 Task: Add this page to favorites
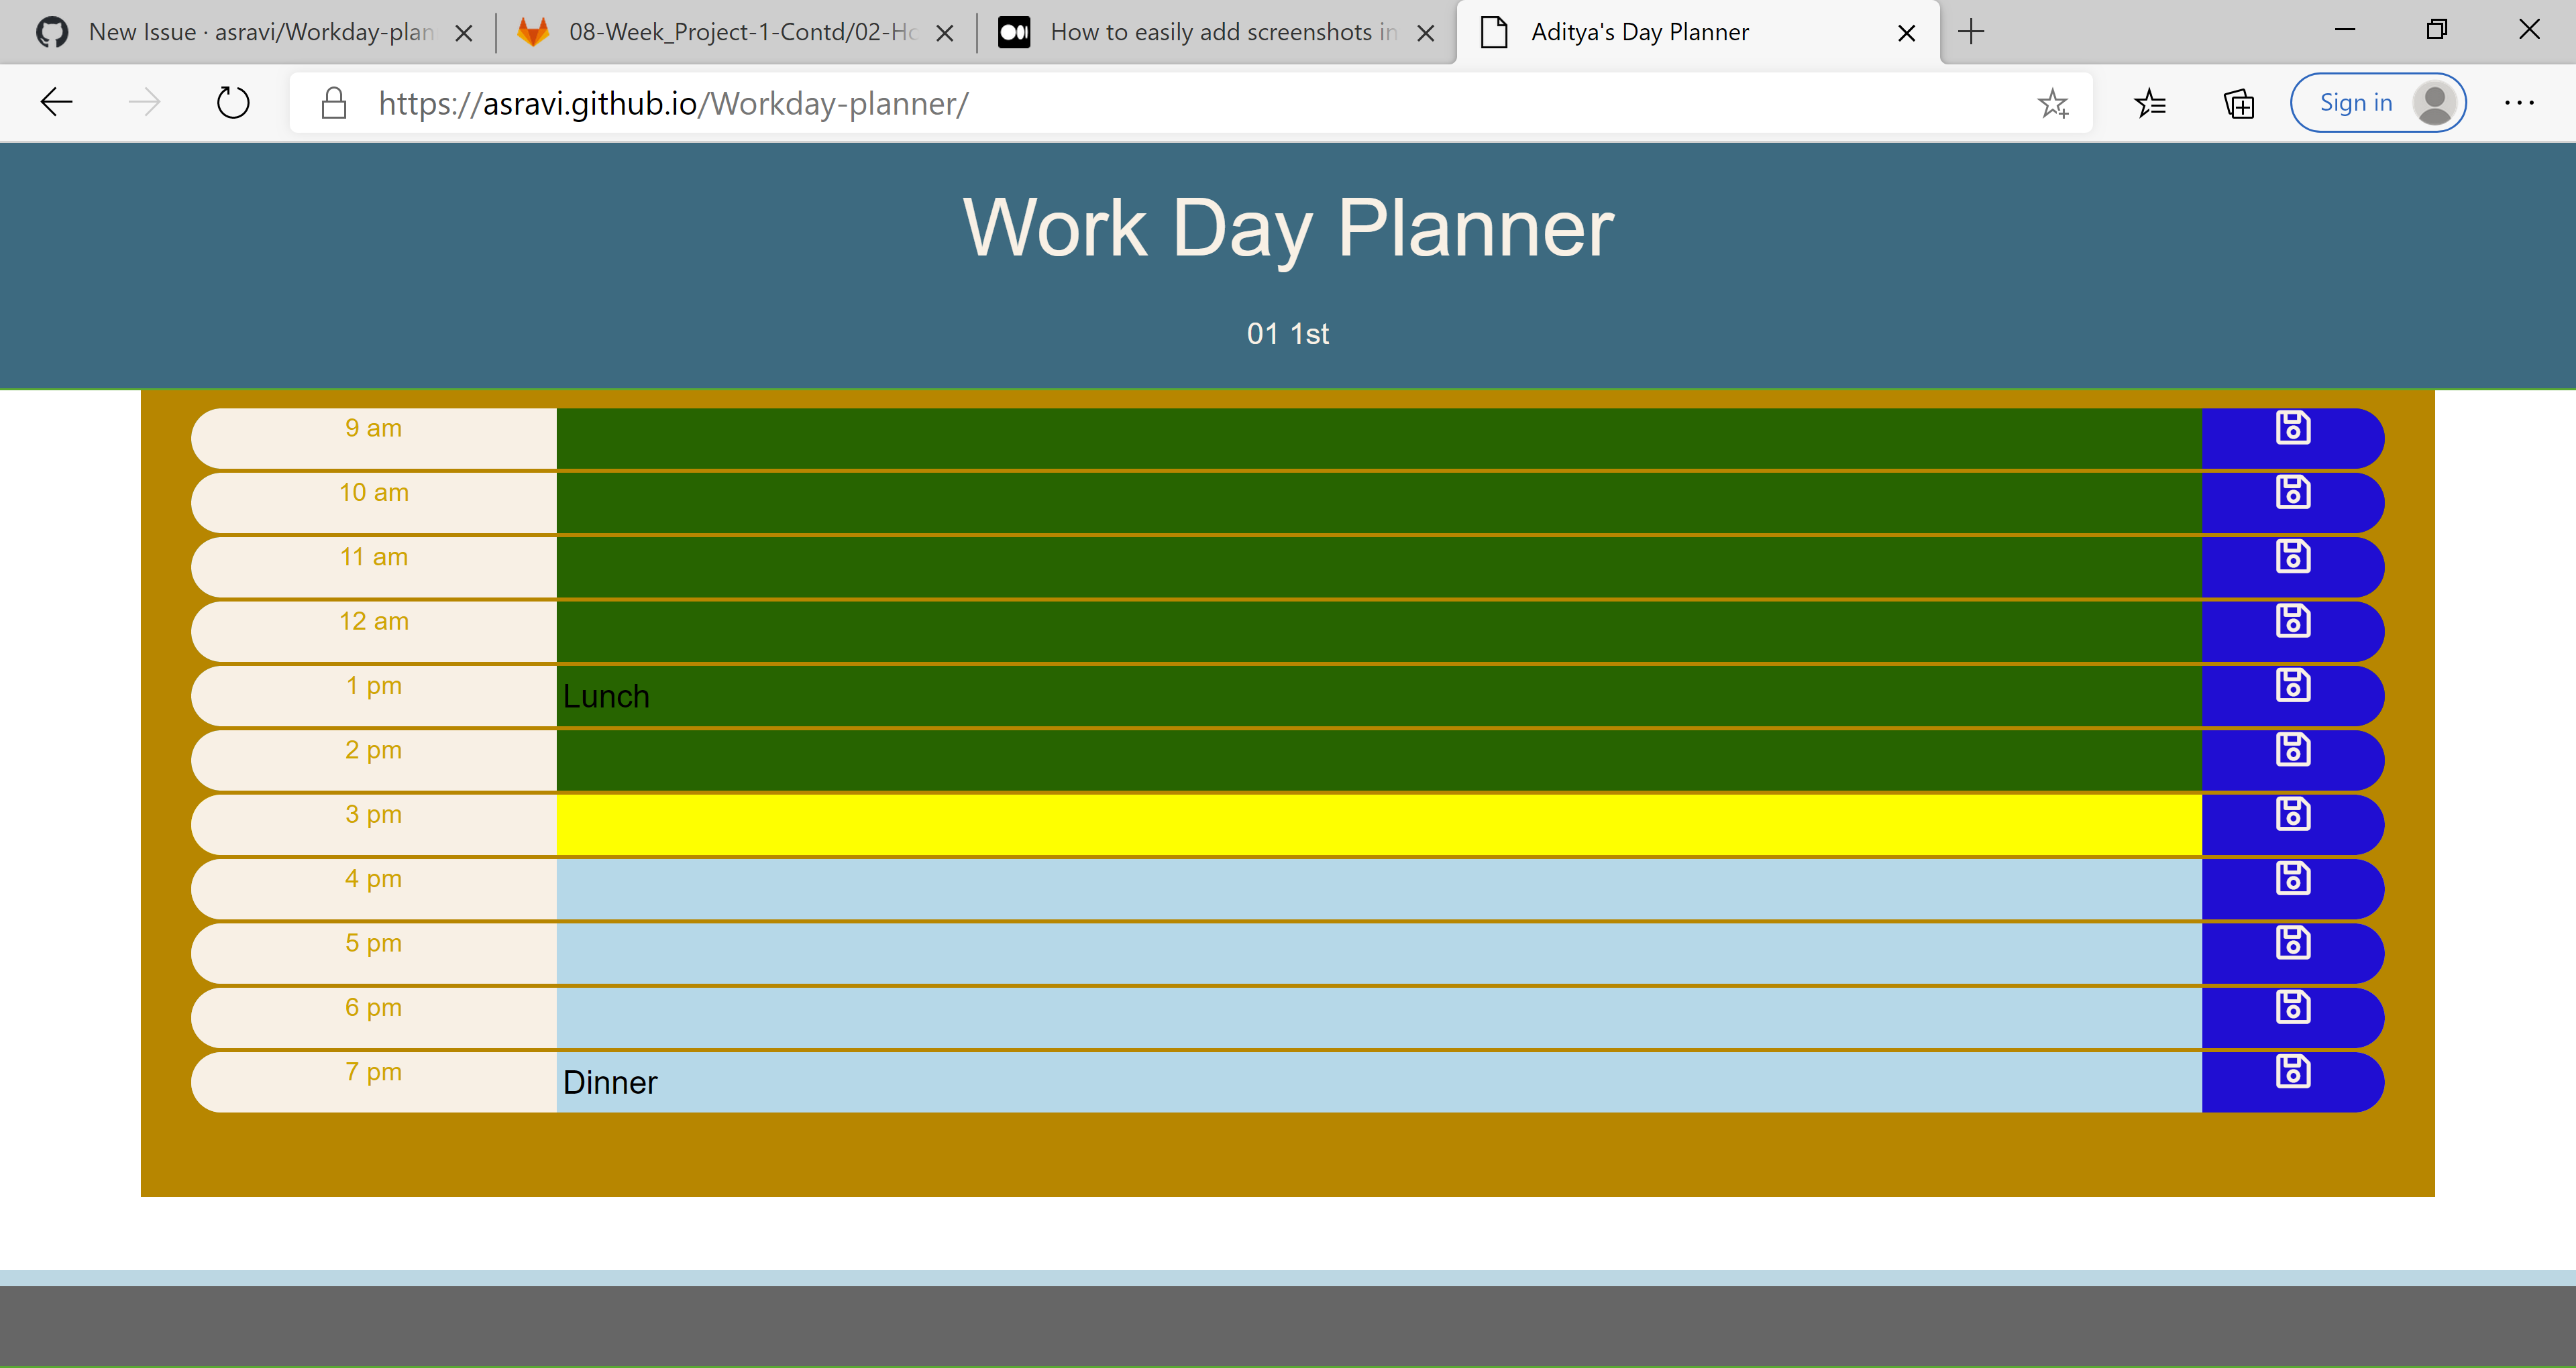pos(2053,103)
